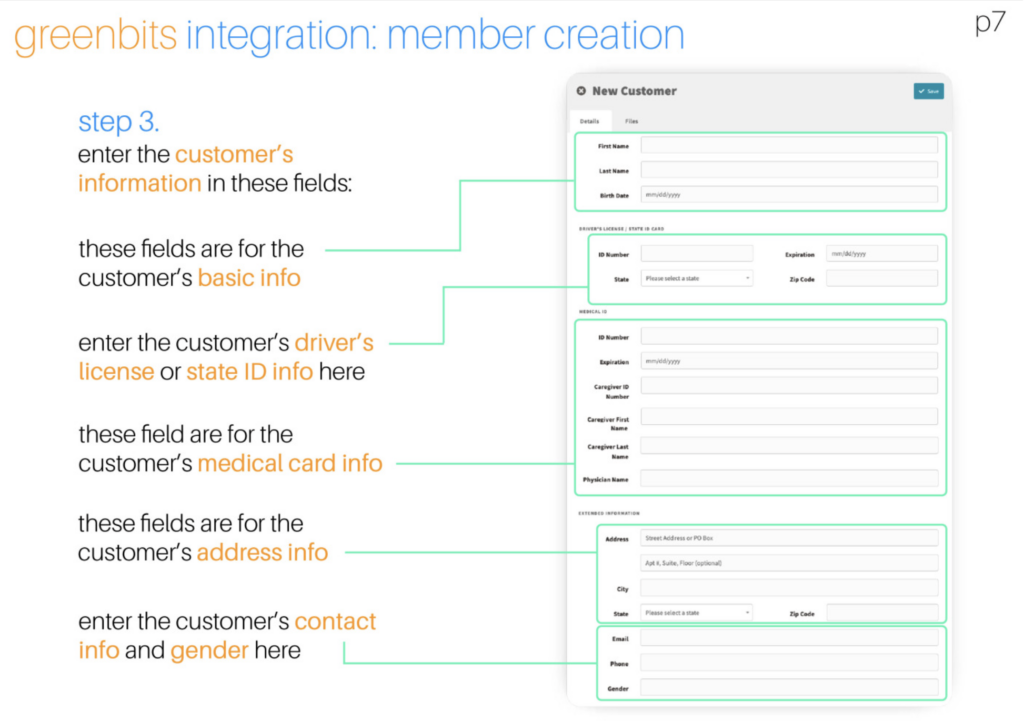
Task: Click the driver's license ID Number field
Action: coord(696,253)
